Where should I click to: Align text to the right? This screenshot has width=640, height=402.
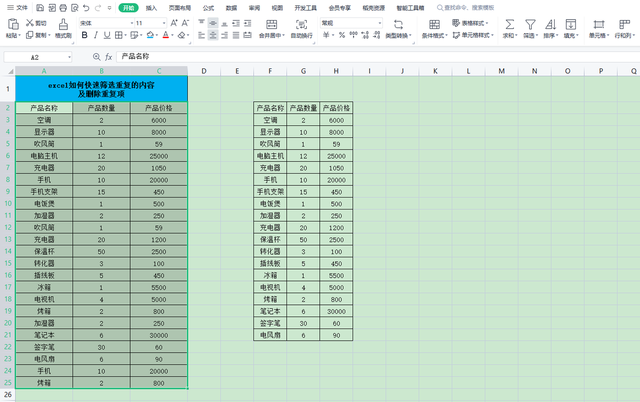pos(224,36)
